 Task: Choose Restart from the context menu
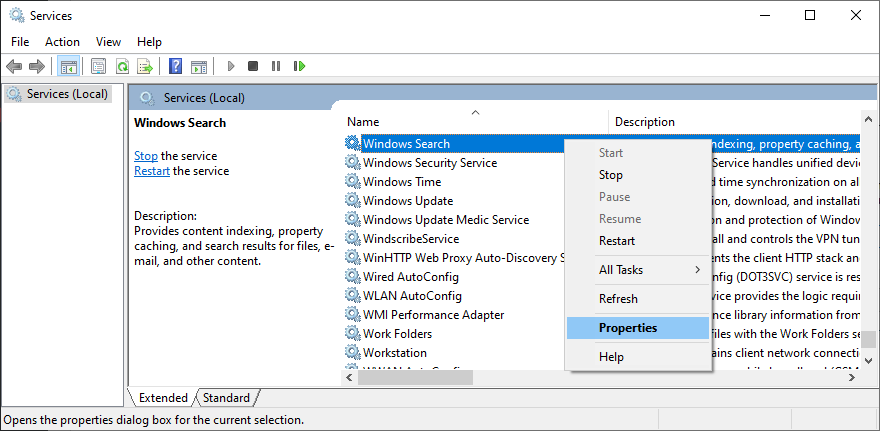tap(616, 241)
